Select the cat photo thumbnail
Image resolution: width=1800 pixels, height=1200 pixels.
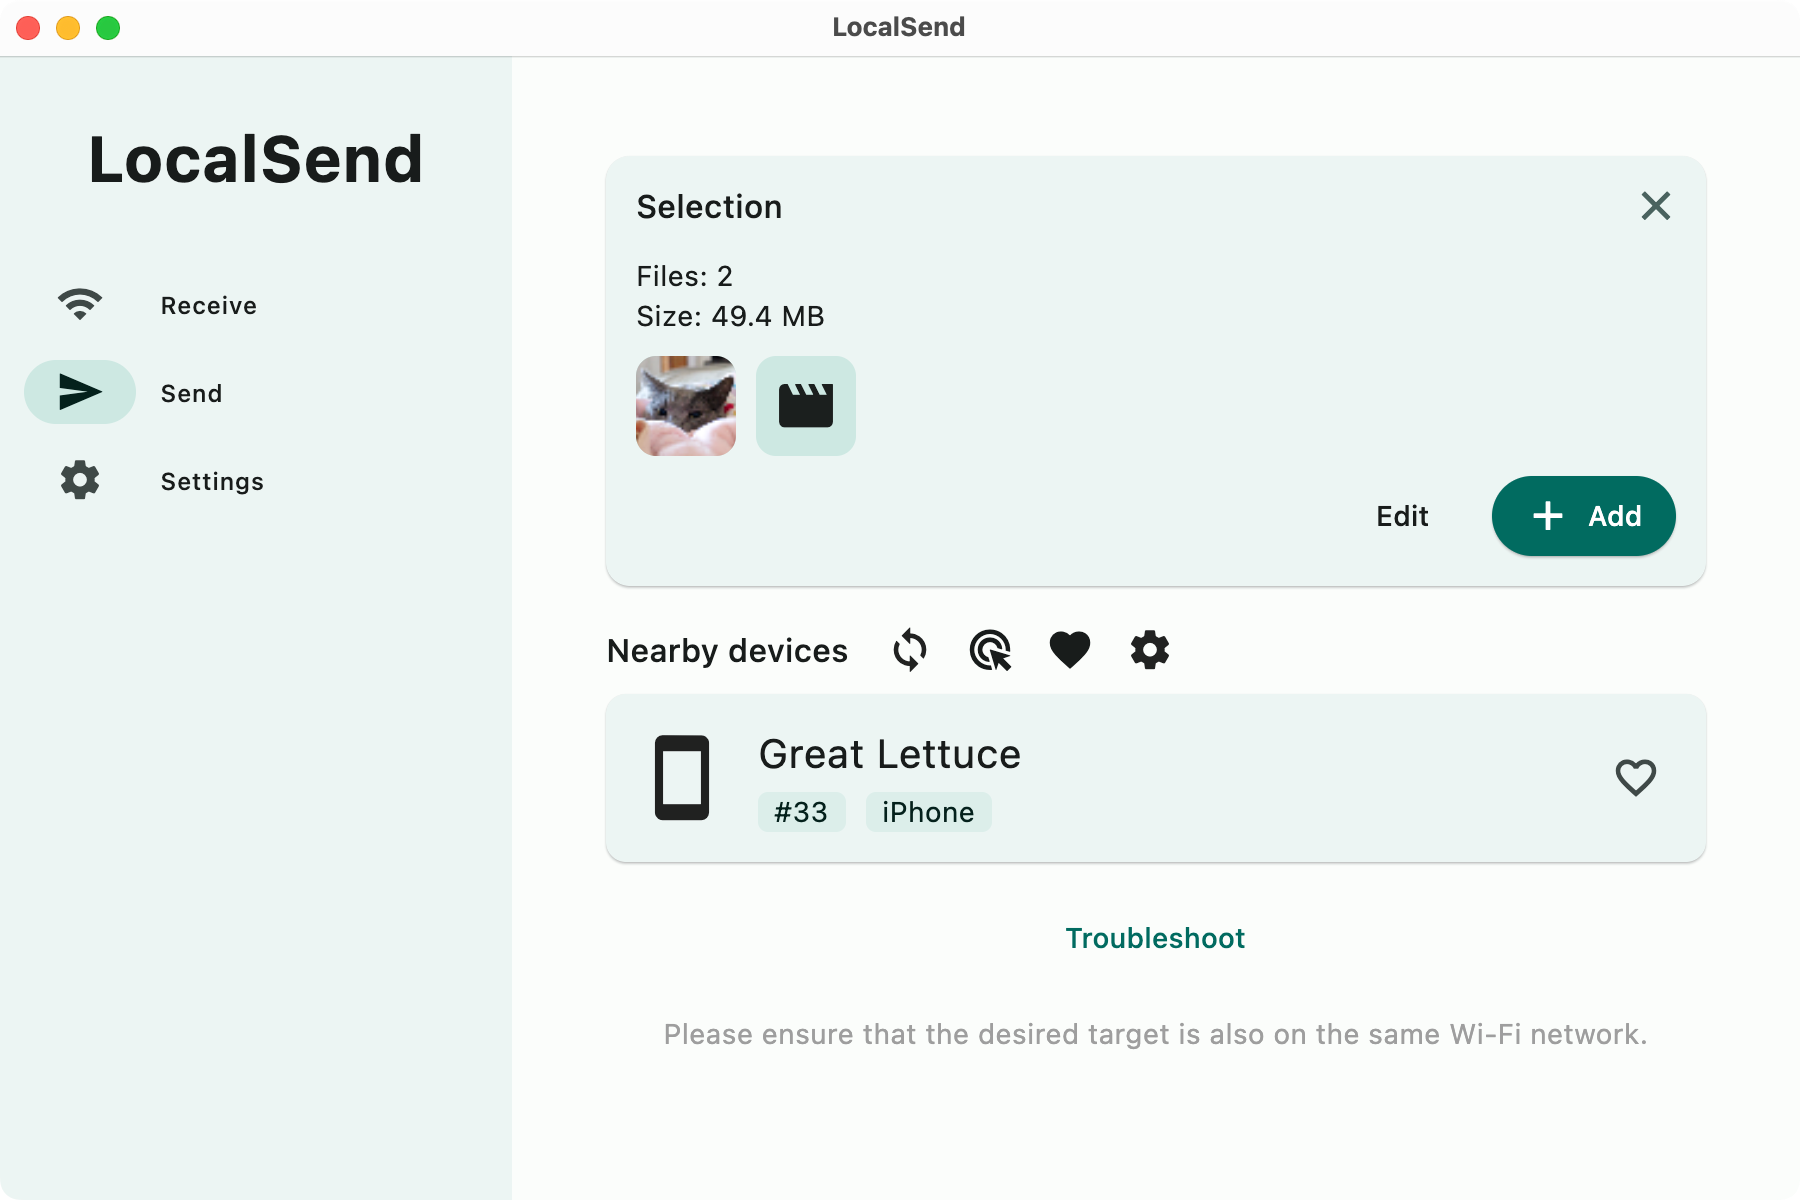tap(685, 405)
